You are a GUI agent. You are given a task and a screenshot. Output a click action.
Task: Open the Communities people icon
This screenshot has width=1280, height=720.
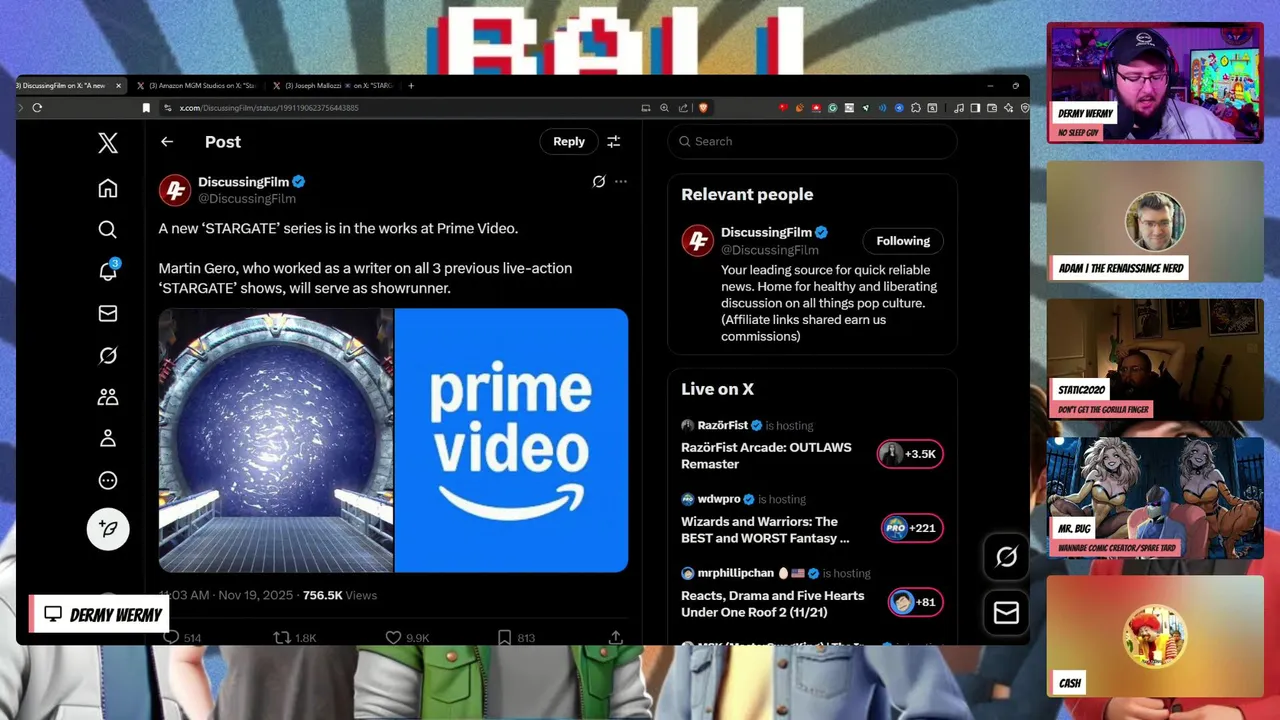(x=108, y=397)
